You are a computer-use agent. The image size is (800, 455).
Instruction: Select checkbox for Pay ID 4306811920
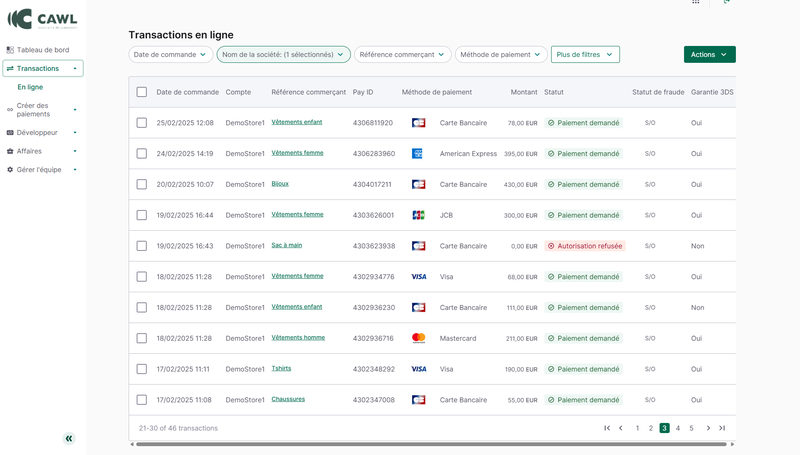pyautogui.click(x=142, y=123)
